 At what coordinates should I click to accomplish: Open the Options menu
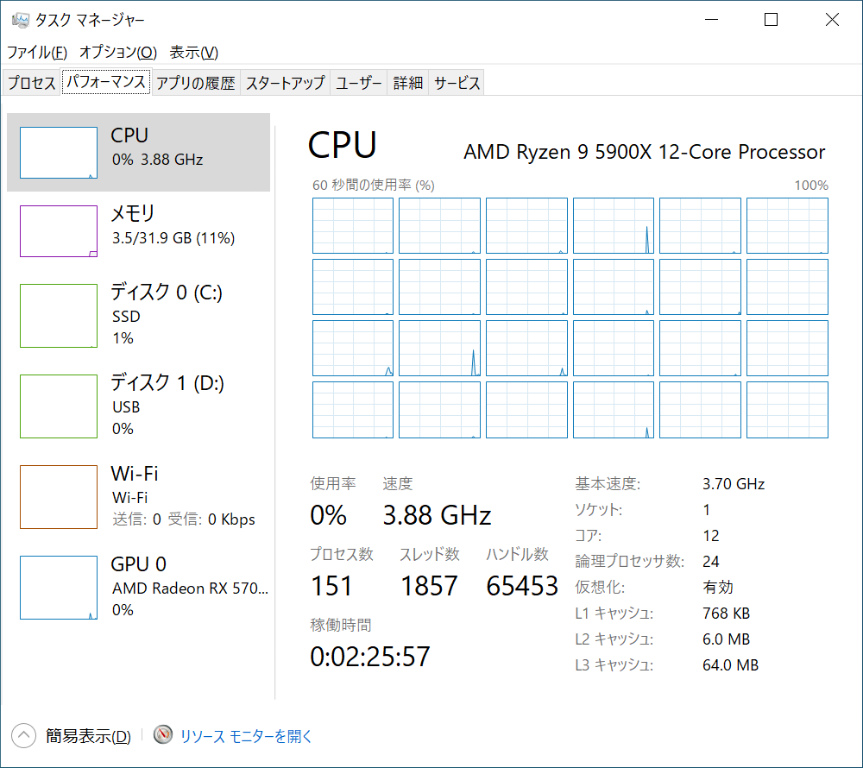pos(117,52)
